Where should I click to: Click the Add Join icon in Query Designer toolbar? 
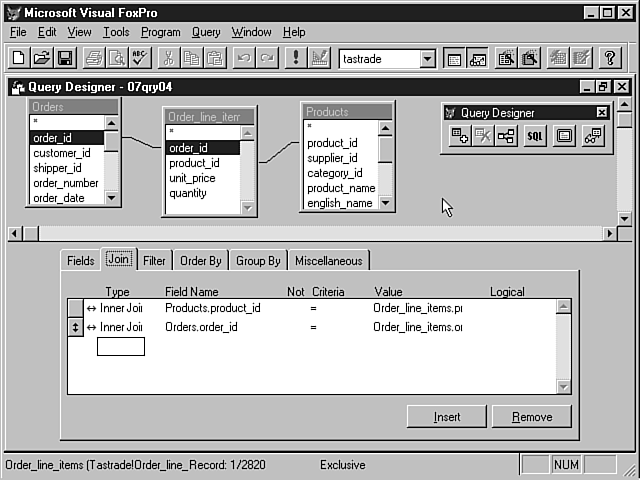pos(506,136)
